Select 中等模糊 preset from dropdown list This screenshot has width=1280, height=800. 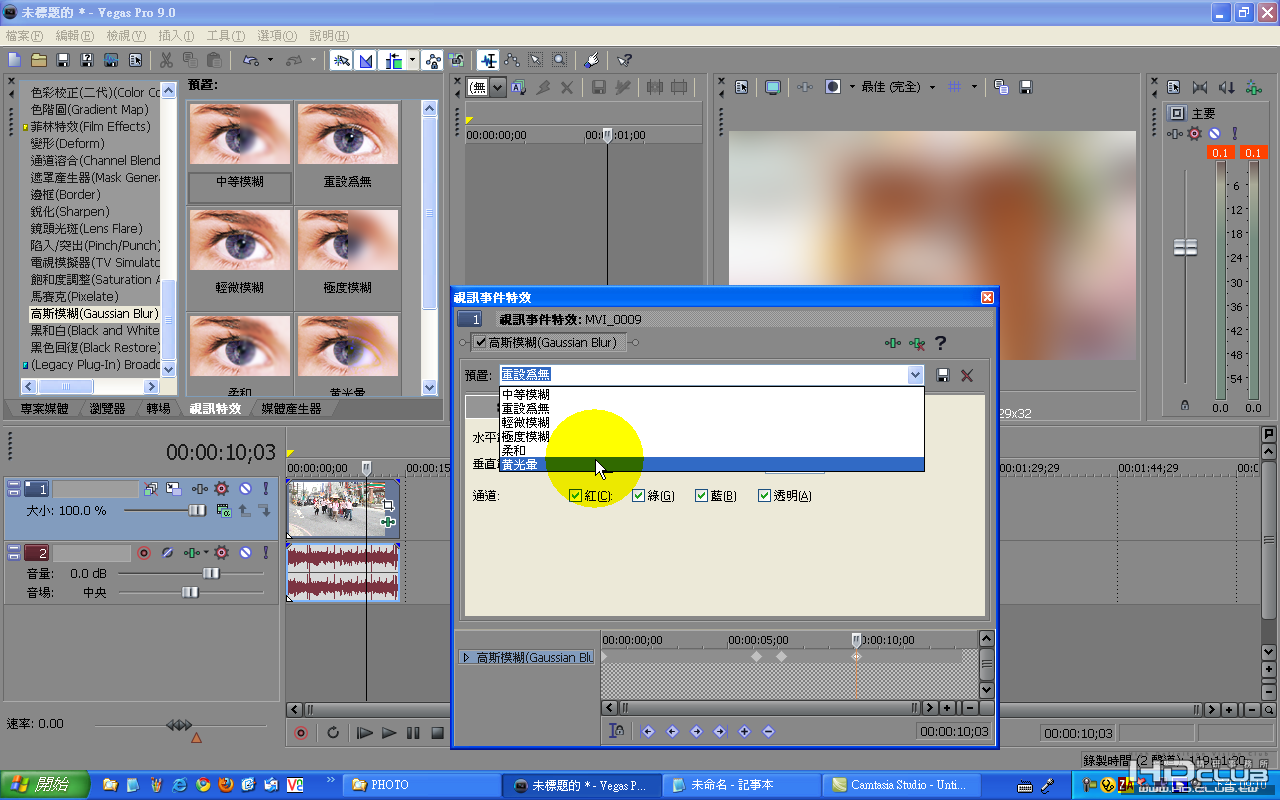(711, 395)
